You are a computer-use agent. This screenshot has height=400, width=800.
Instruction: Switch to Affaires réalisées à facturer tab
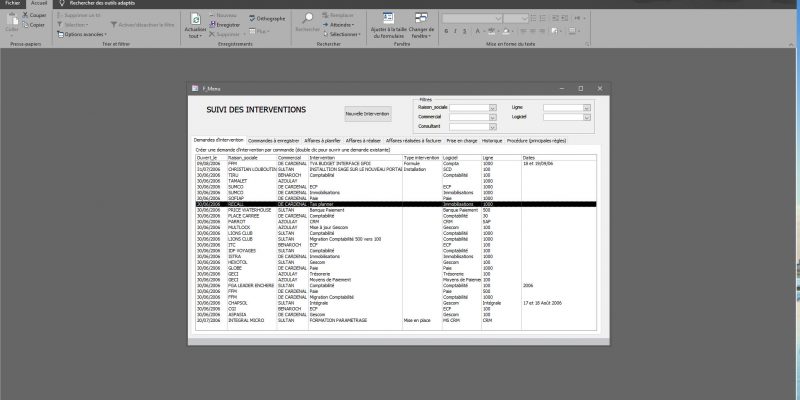point(413,140)
